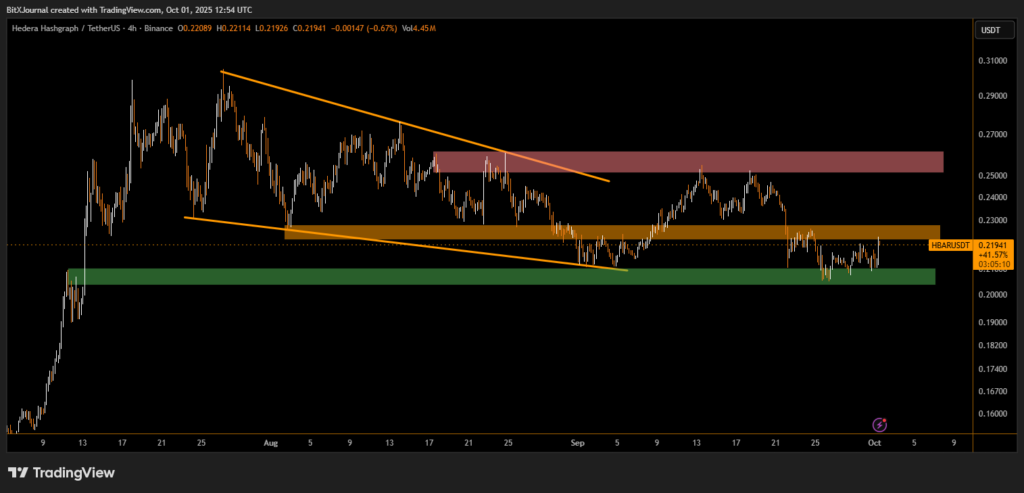Select the green support zone rectangle
The height and width of the screenshot is (493, 1024).
(500, 276)
